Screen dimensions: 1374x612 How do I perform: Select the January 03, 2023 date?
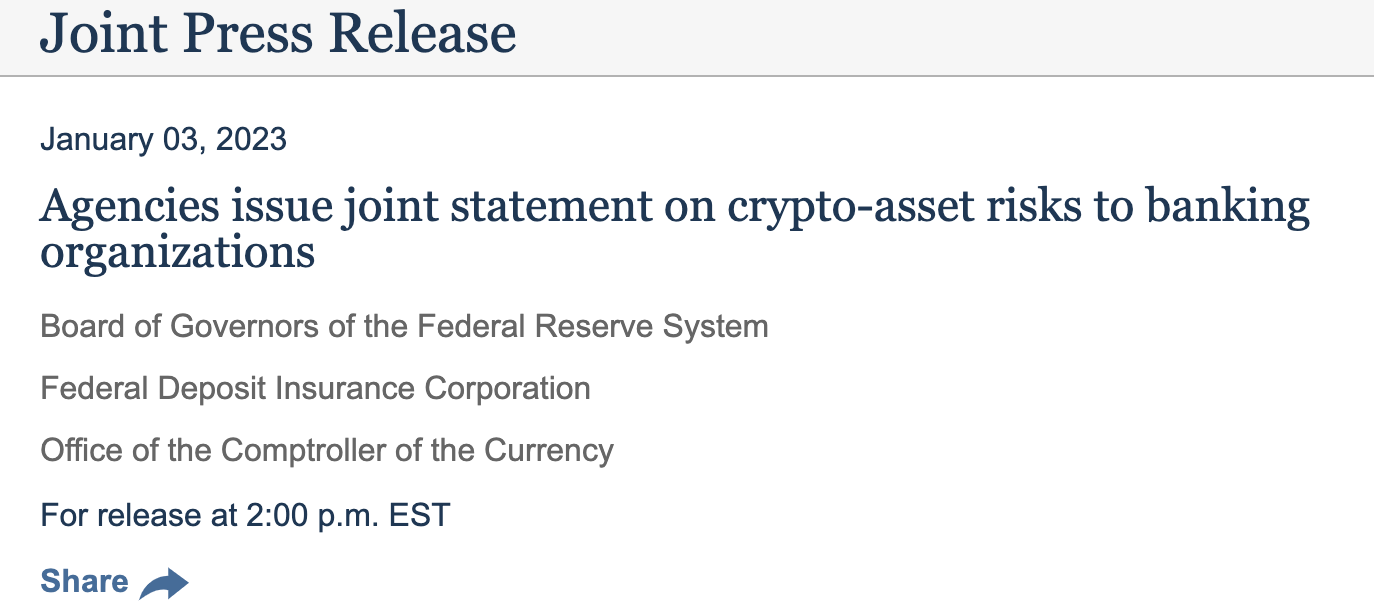coord(163,139)
